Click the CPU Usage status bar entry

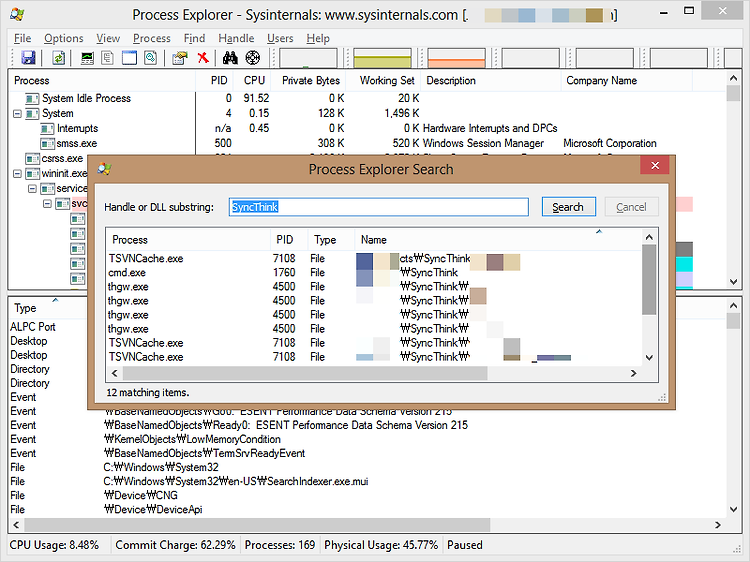click(54, 545)
